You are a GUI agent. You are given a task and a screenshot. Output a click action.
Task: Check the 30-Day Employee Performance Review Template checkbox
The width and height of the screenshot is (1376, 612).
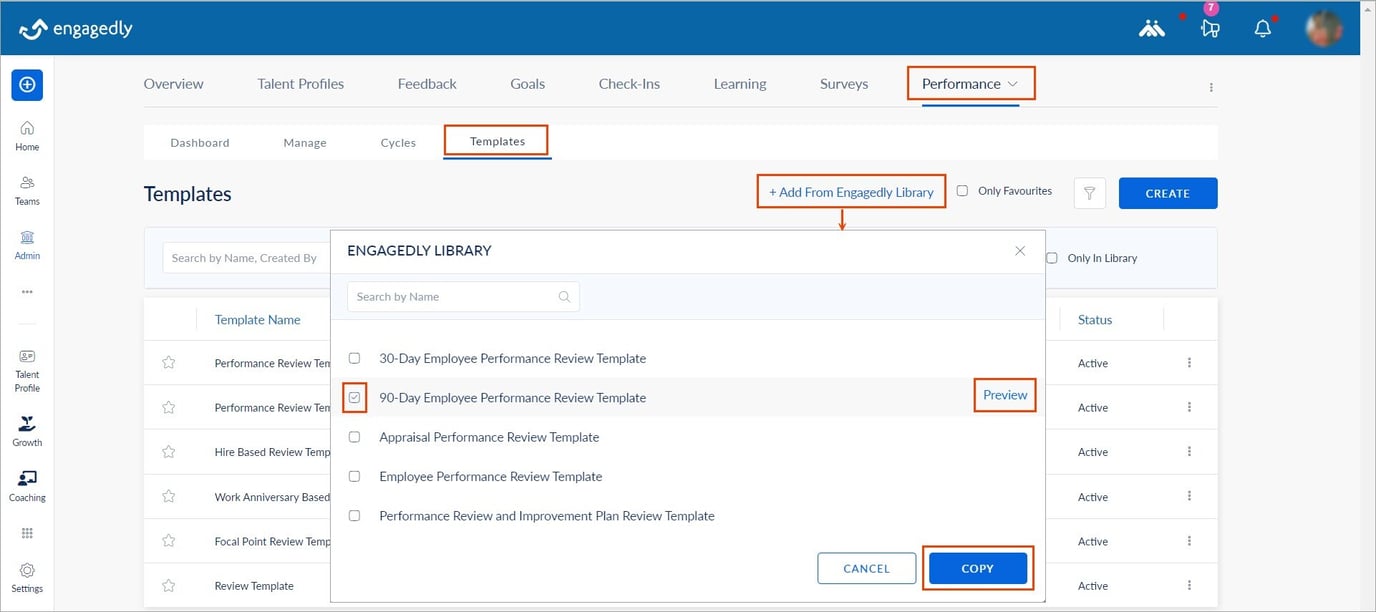pyautogui.click(x=354, y=357)
